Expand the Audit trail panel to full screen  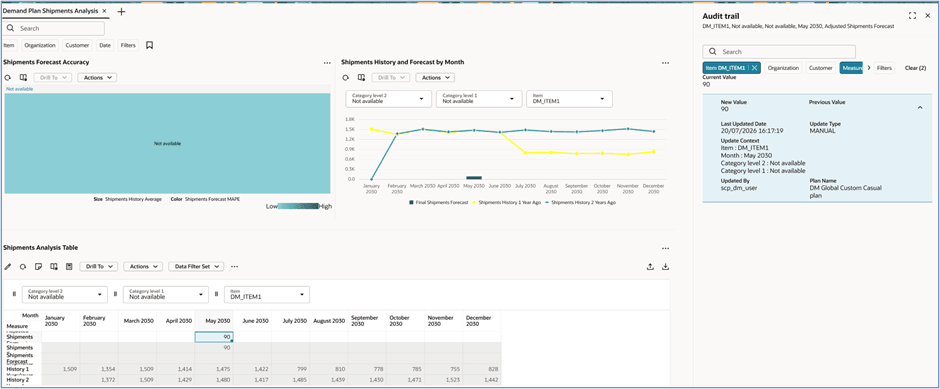click(912, 16)
